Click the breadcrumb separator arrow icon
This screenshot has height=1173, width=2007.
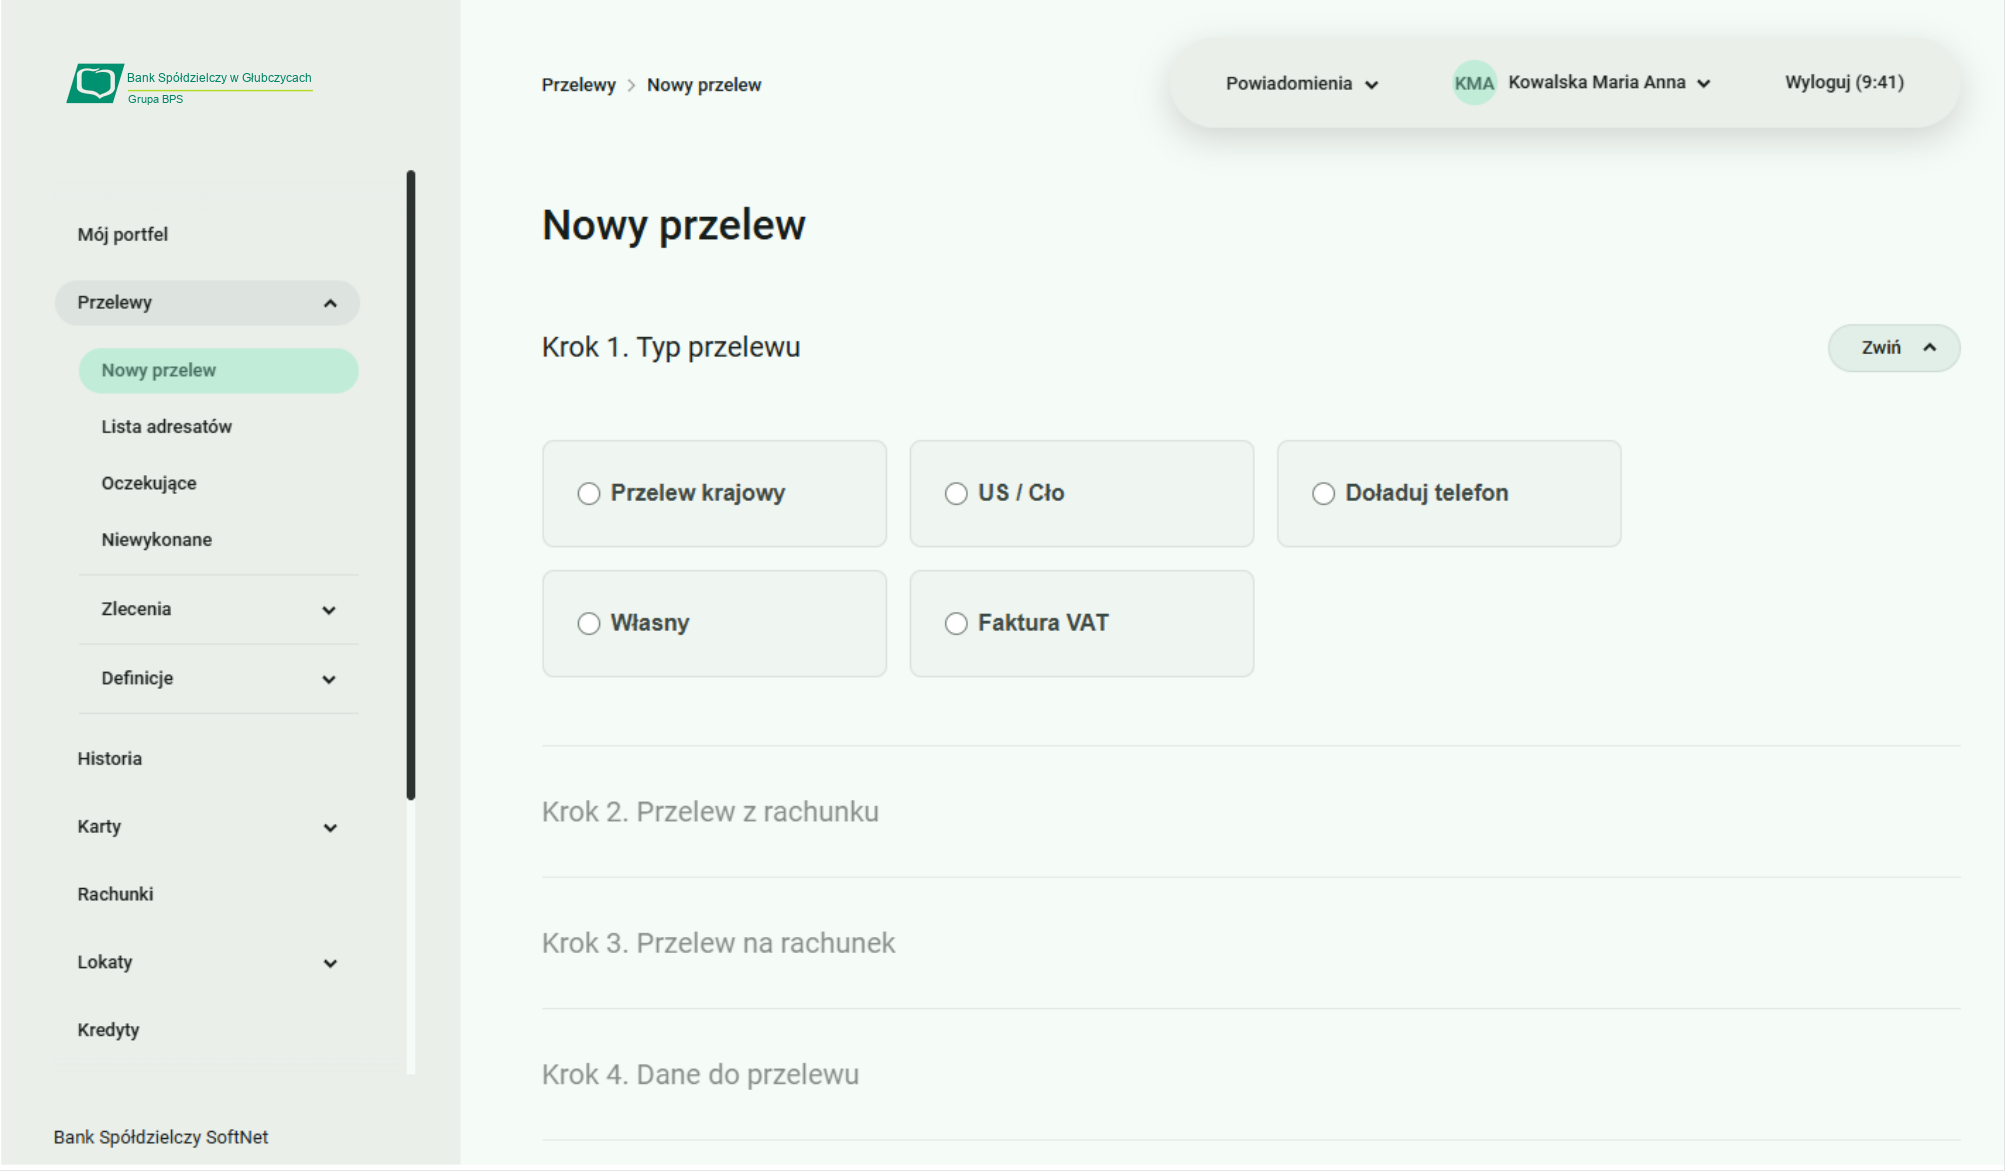coord(631,86)
